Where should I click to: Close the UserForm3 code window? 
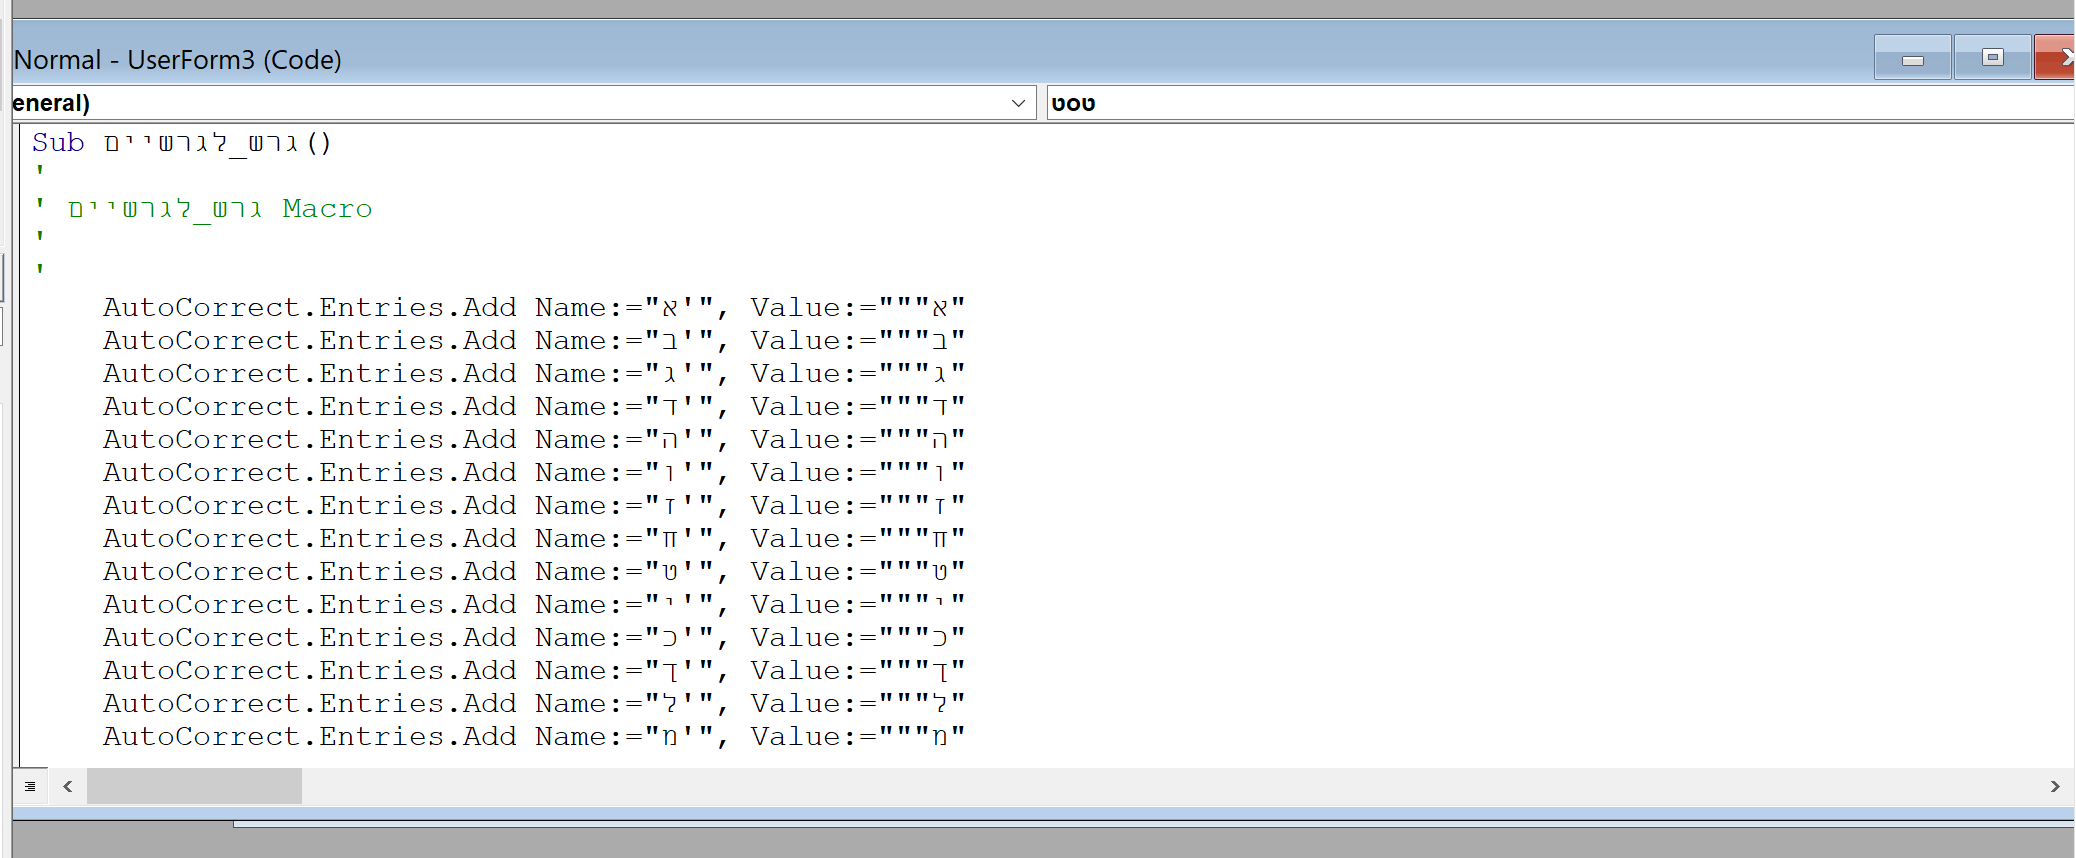[x=2058, y=59]
